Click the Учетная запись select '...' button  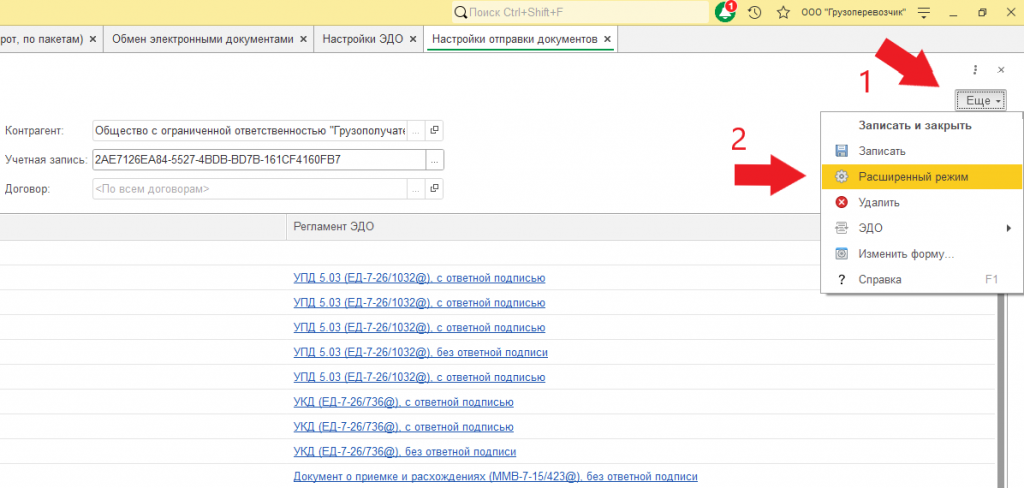point(435,159)
